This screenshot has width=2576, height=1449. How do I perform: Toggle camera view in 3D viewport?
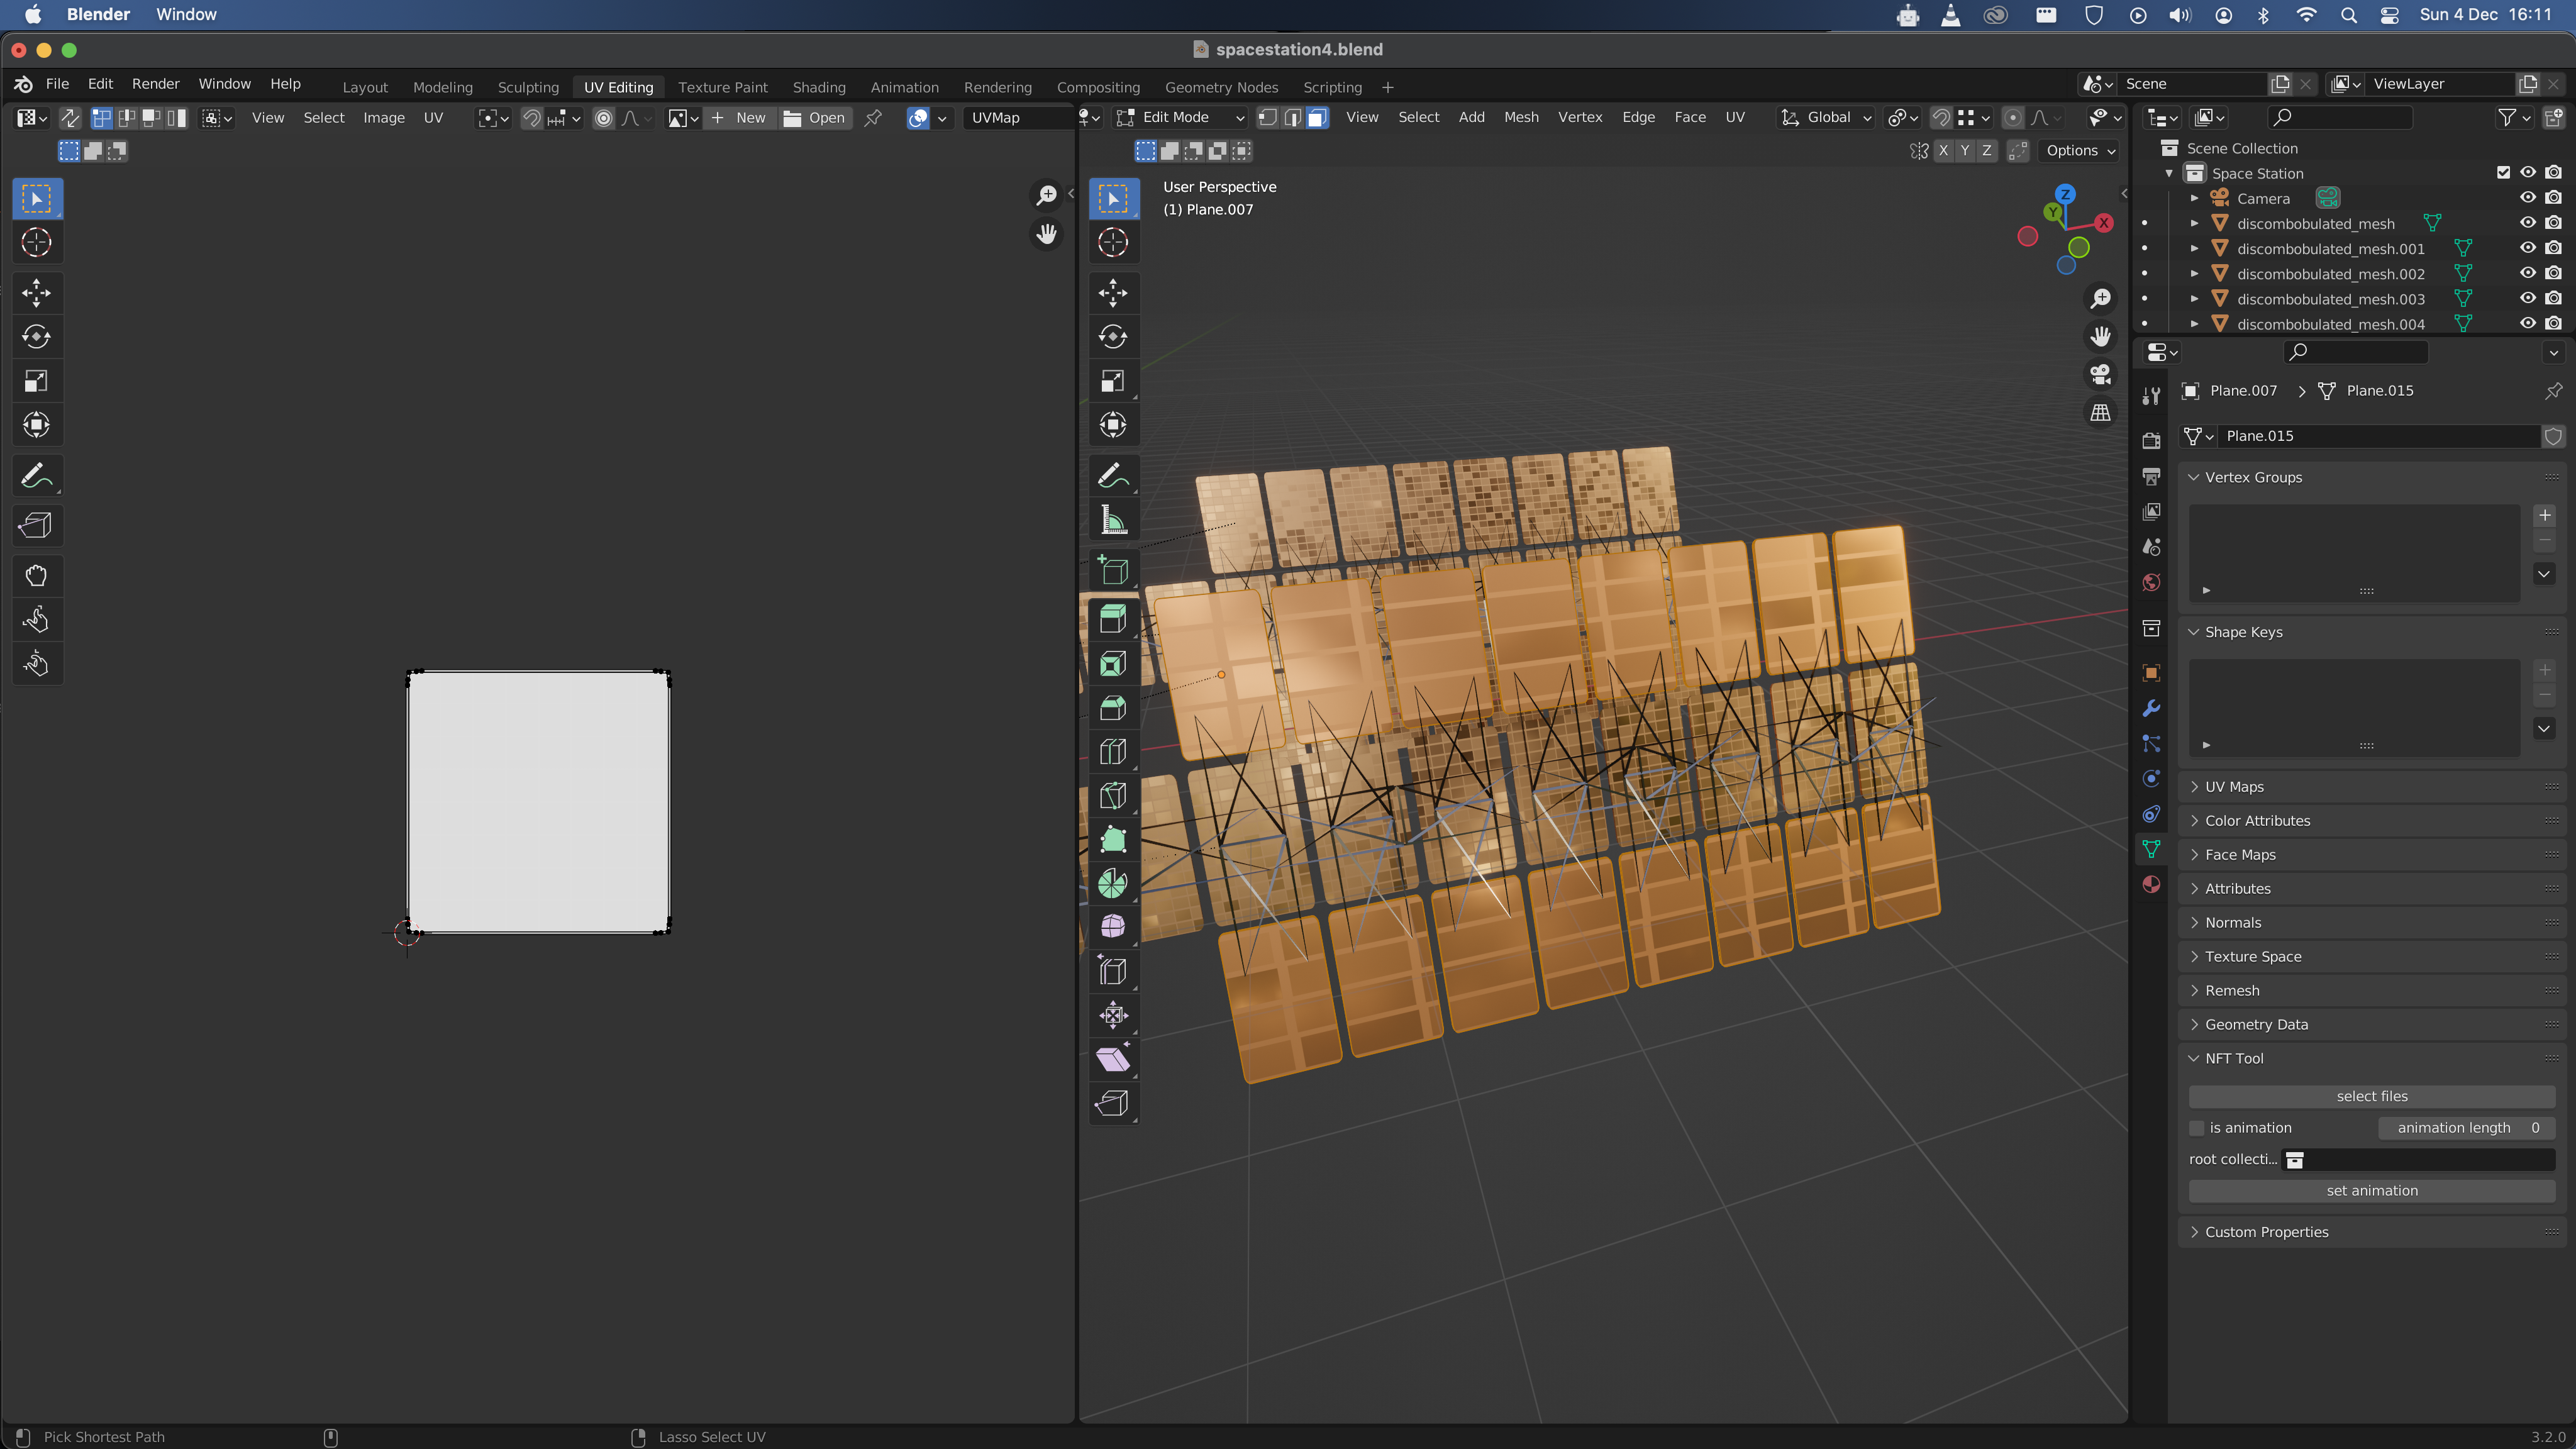click(2100, 374)
